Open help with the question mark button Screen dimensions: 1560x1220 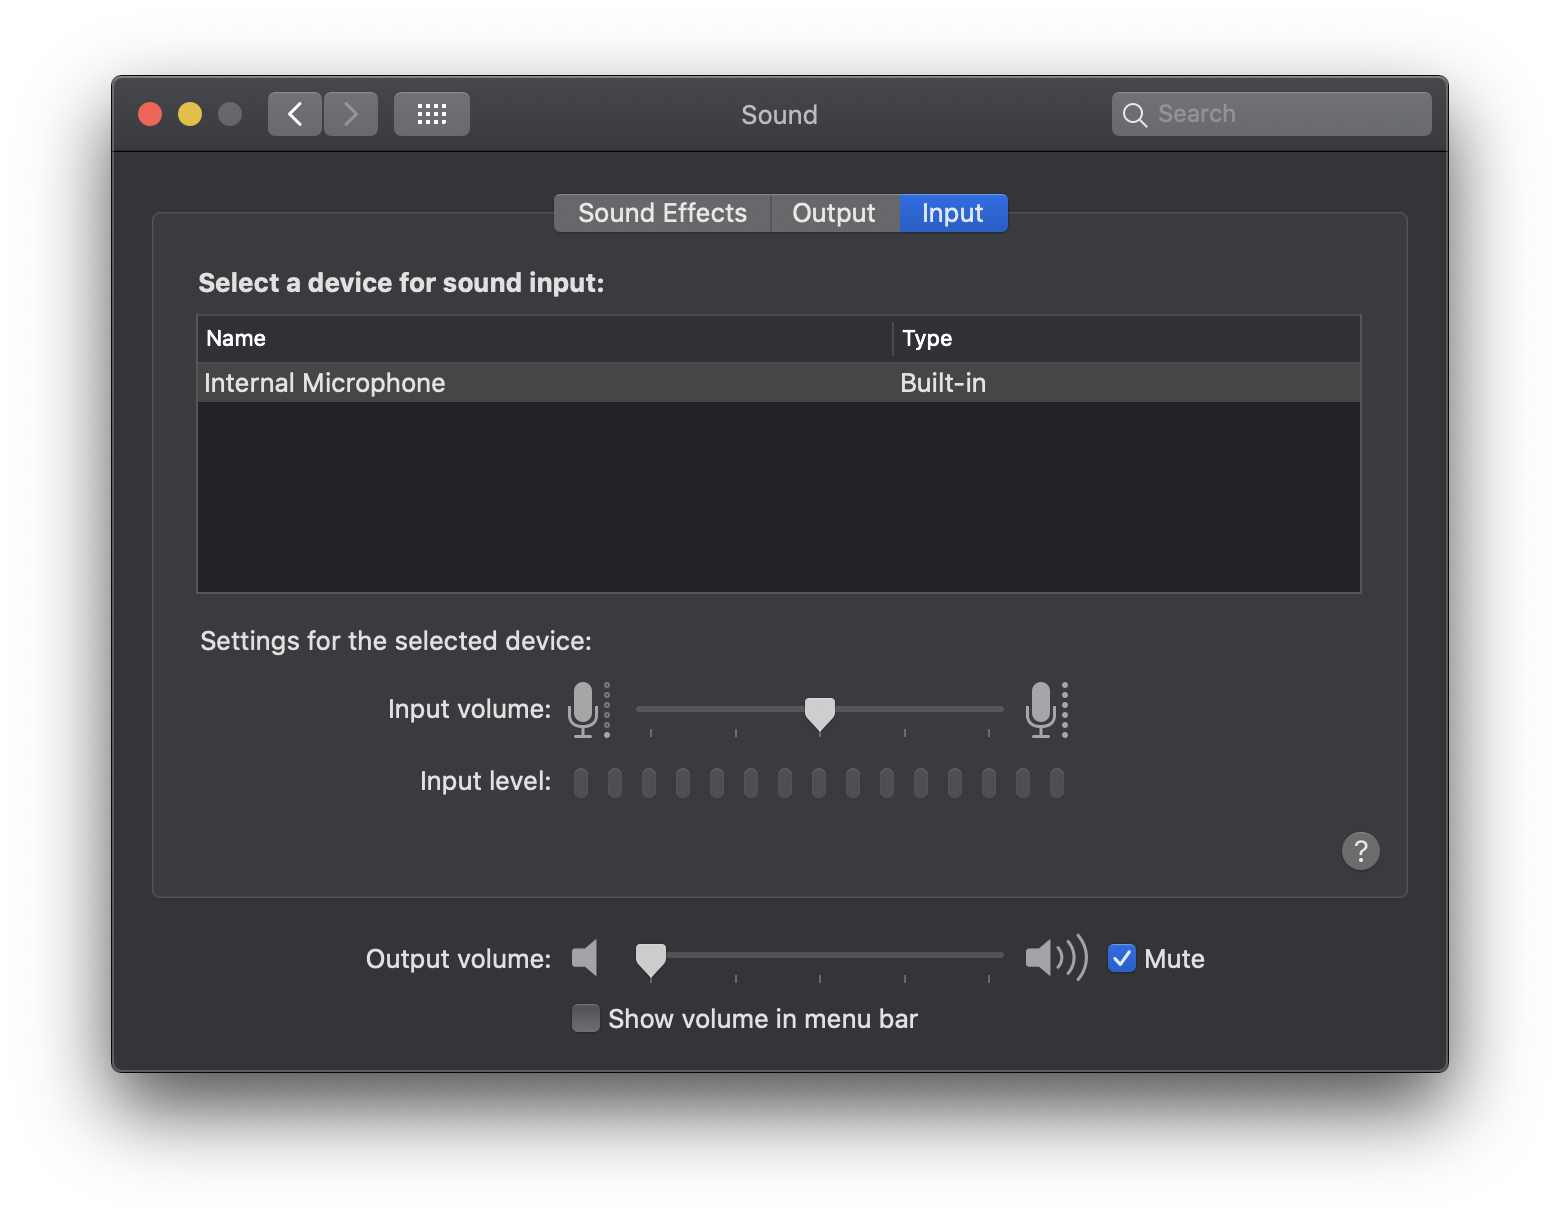point(1360,851)
